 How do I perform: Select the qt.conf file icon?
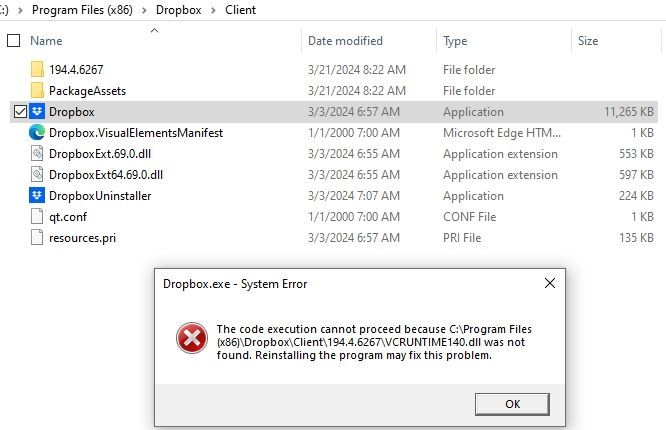point(37,217)
